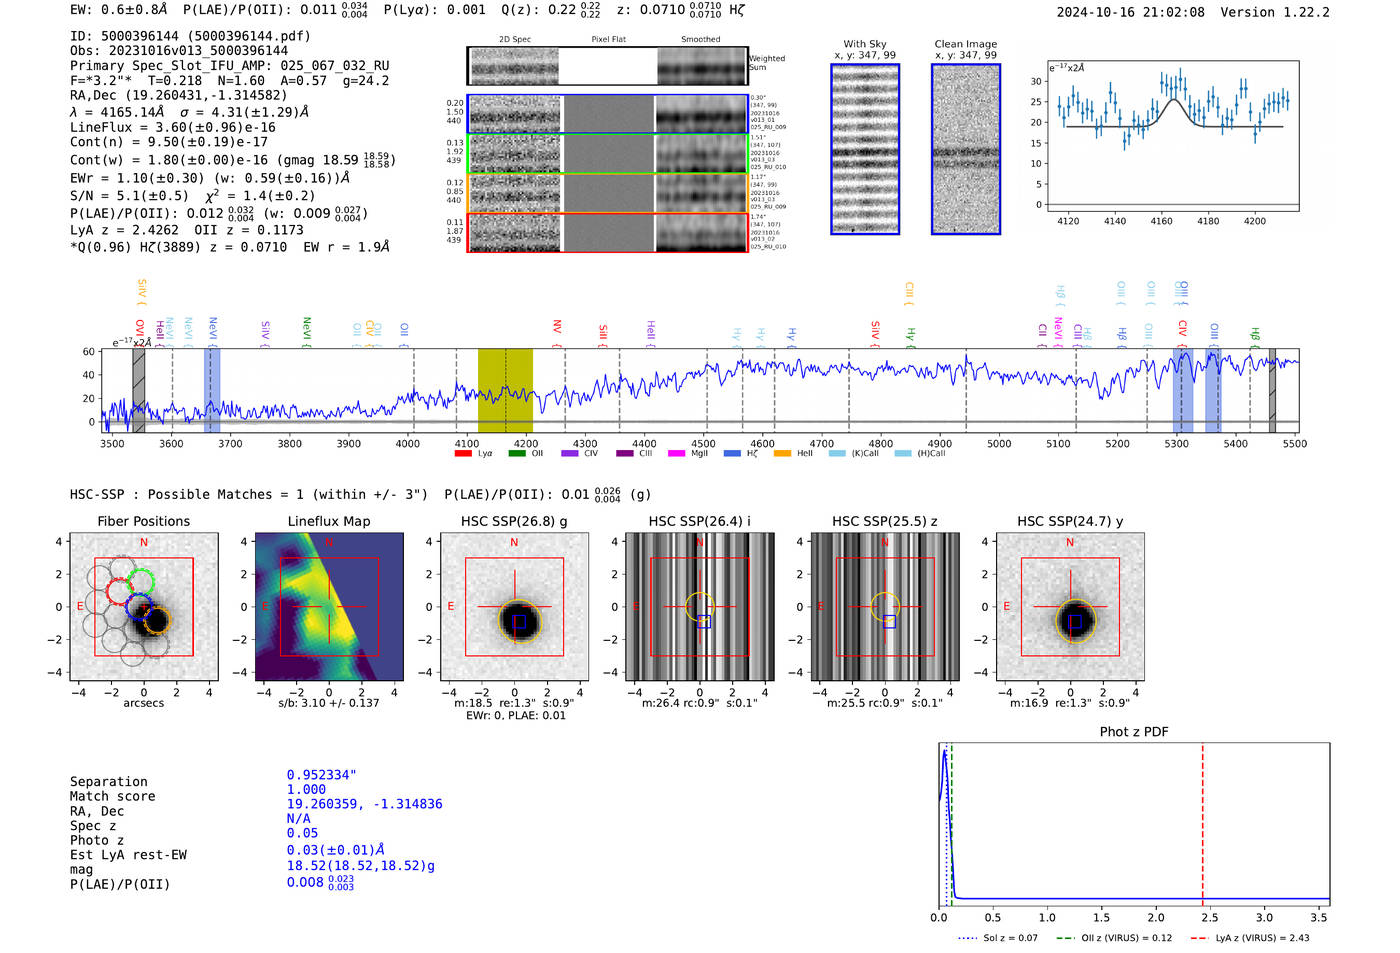Open the Clean Image cutout
Image resolution: width=1400 pixels, height=953 pixels.
point(966,149)
